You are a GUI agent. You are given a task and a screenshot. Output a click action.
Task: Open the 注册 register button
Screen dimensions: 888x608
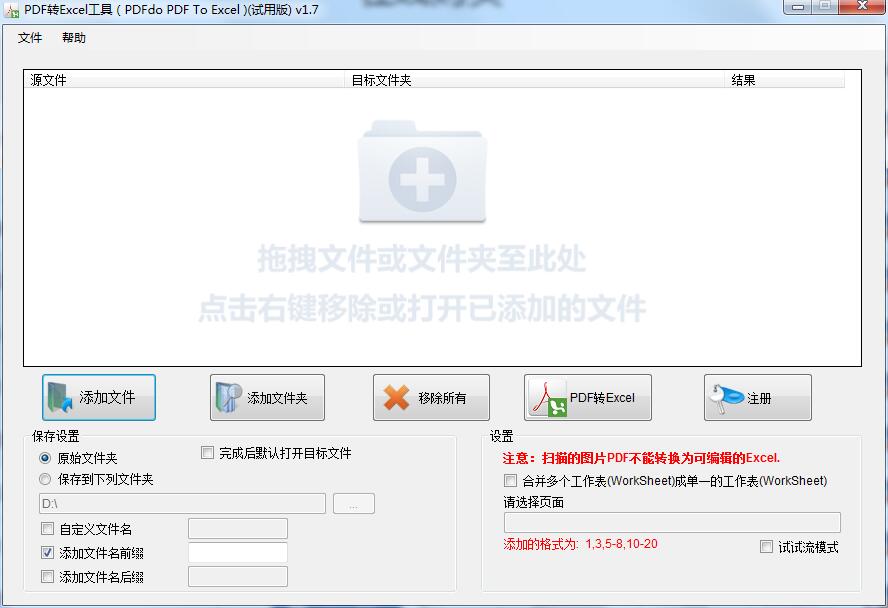[758, 397]
